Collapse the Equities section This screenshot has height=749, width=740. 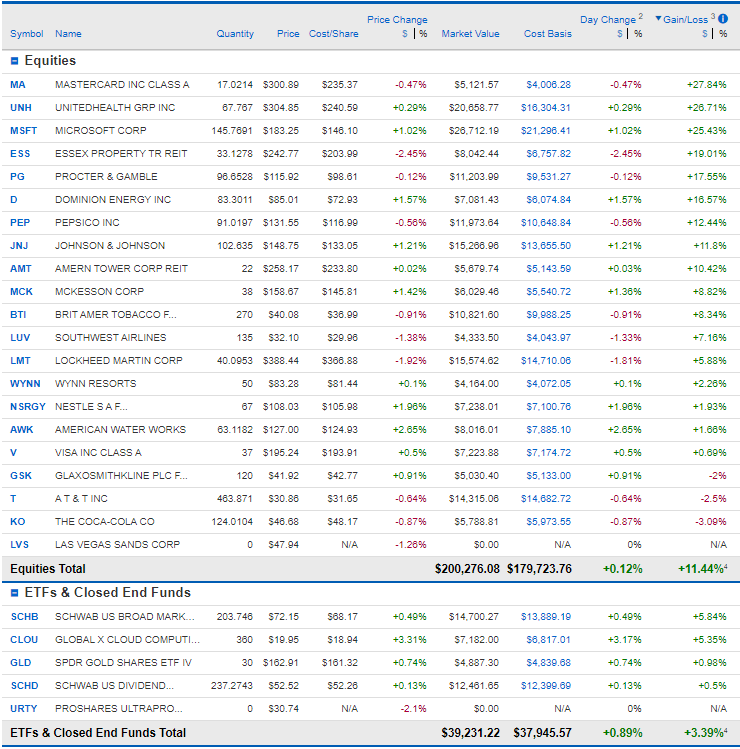click(14, 61)
